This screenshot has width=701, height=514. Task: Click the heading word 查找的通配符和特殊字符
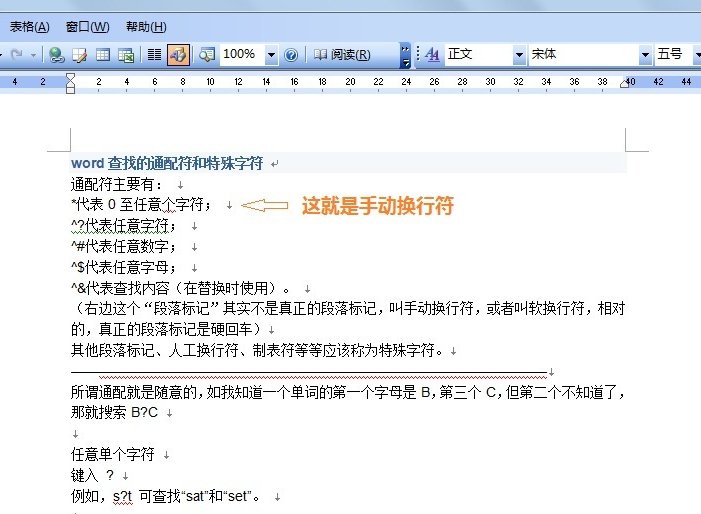point(185,164)
